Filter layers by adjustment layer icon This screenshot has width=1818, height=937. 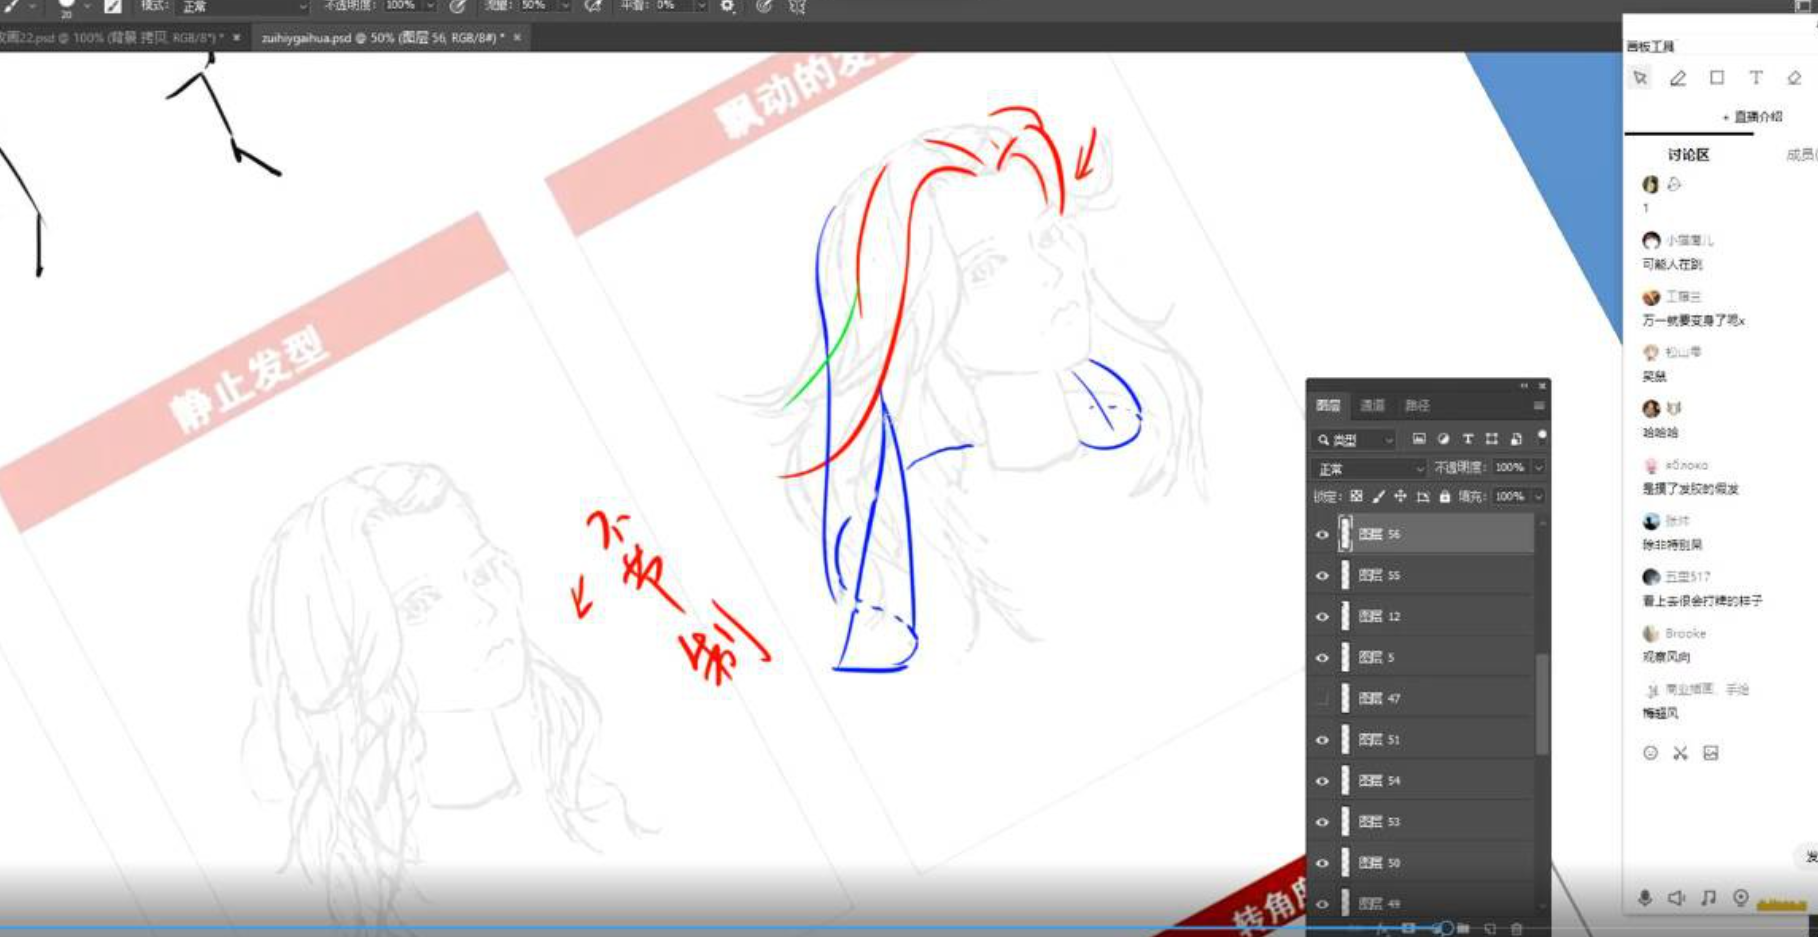tap(1443, 439)
